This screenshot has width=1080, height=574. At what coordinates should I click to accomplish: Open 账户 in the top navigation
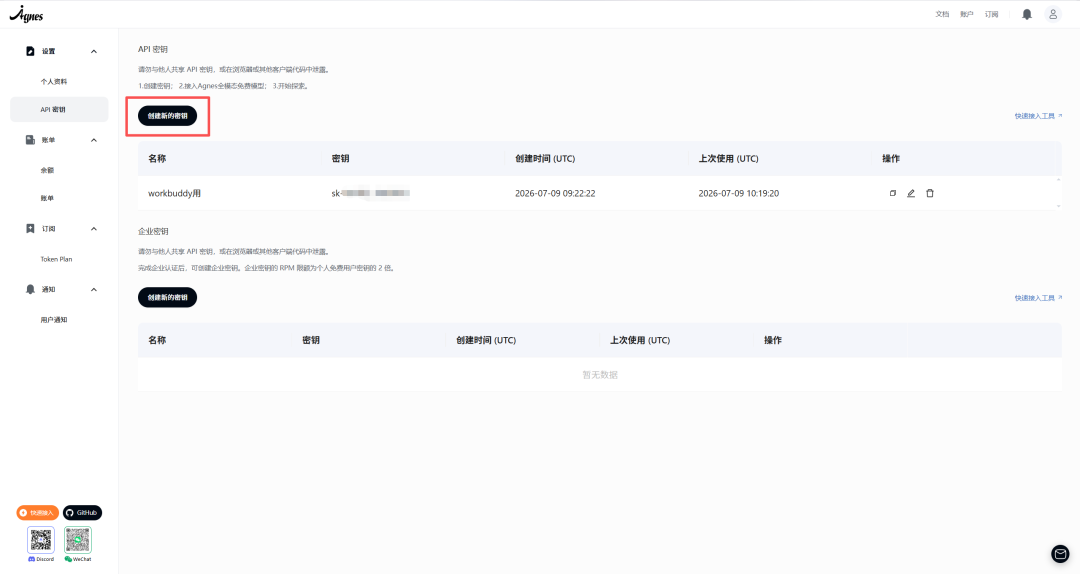pos(967,14)
